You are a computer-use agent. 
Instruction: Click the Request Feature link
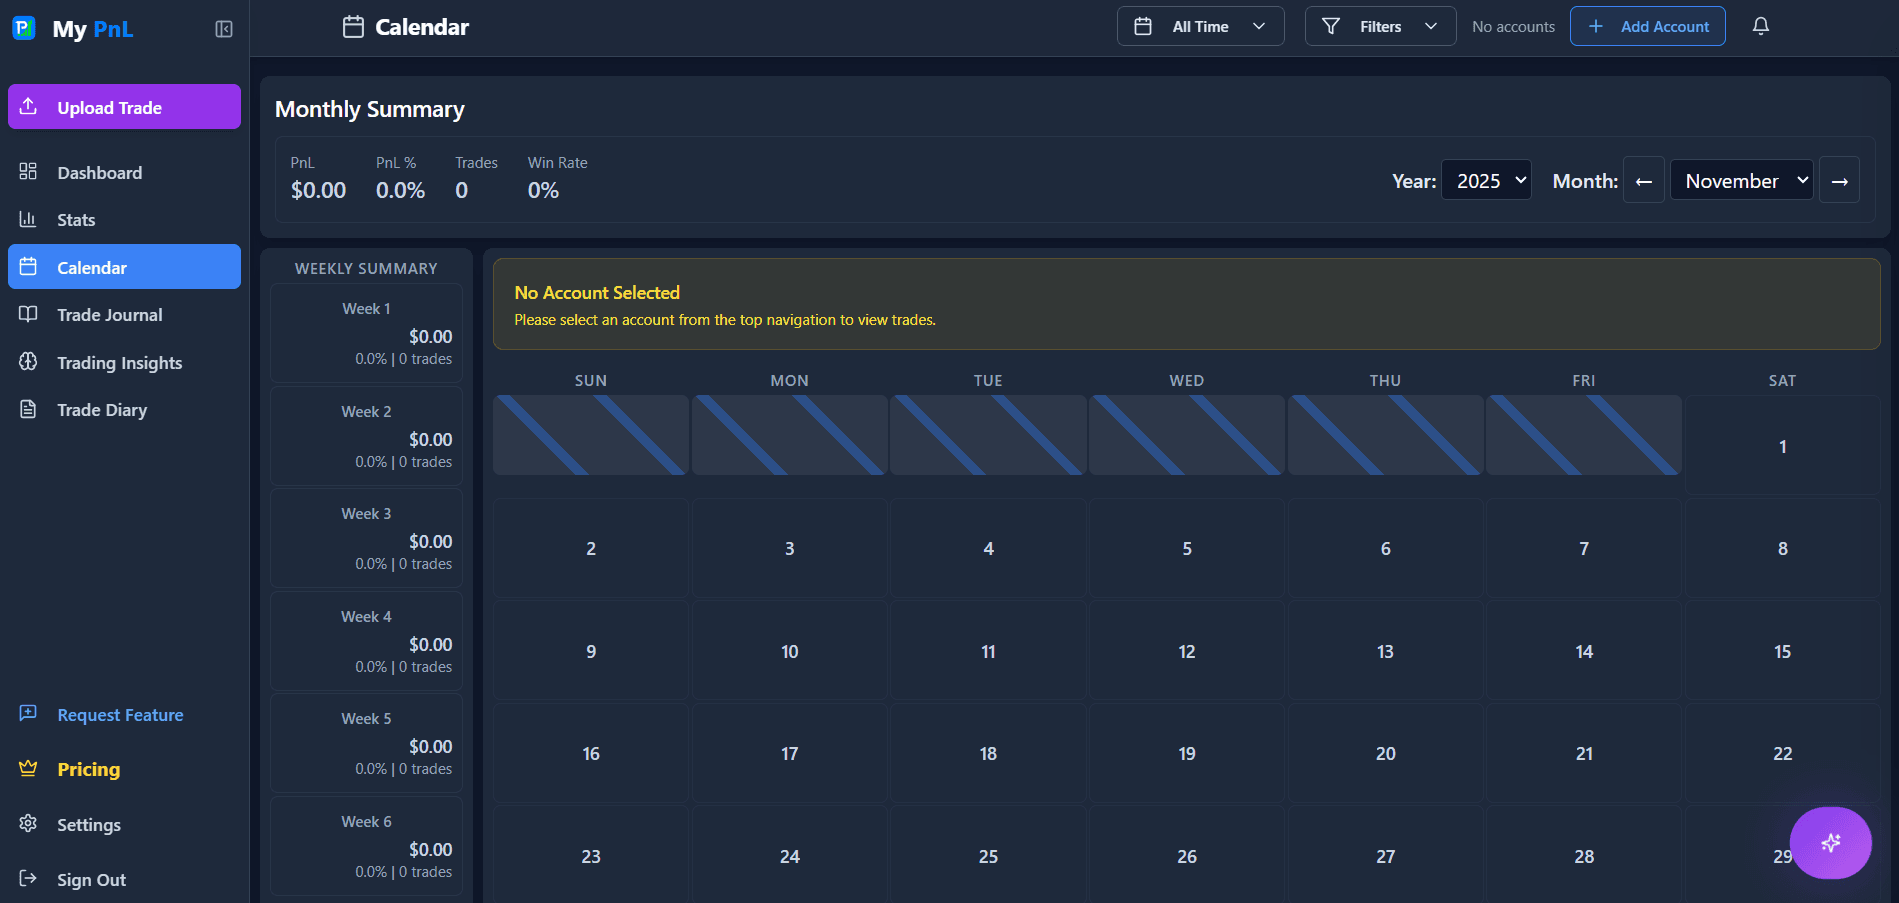pos(120,714)
